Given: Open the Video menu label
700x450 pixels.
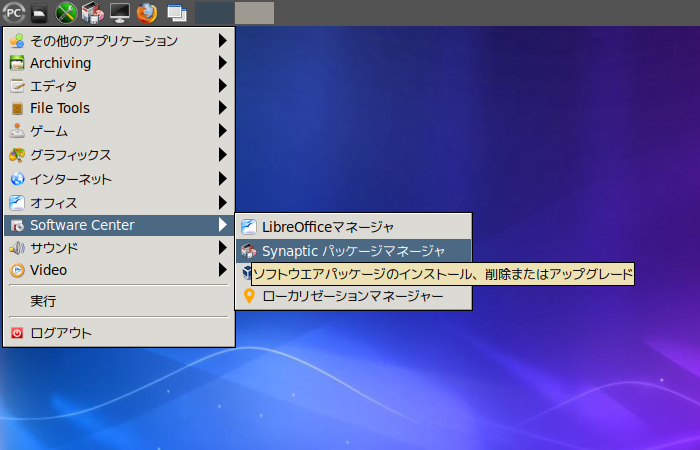Looking at the screenshot, I should tap(48, 270).
